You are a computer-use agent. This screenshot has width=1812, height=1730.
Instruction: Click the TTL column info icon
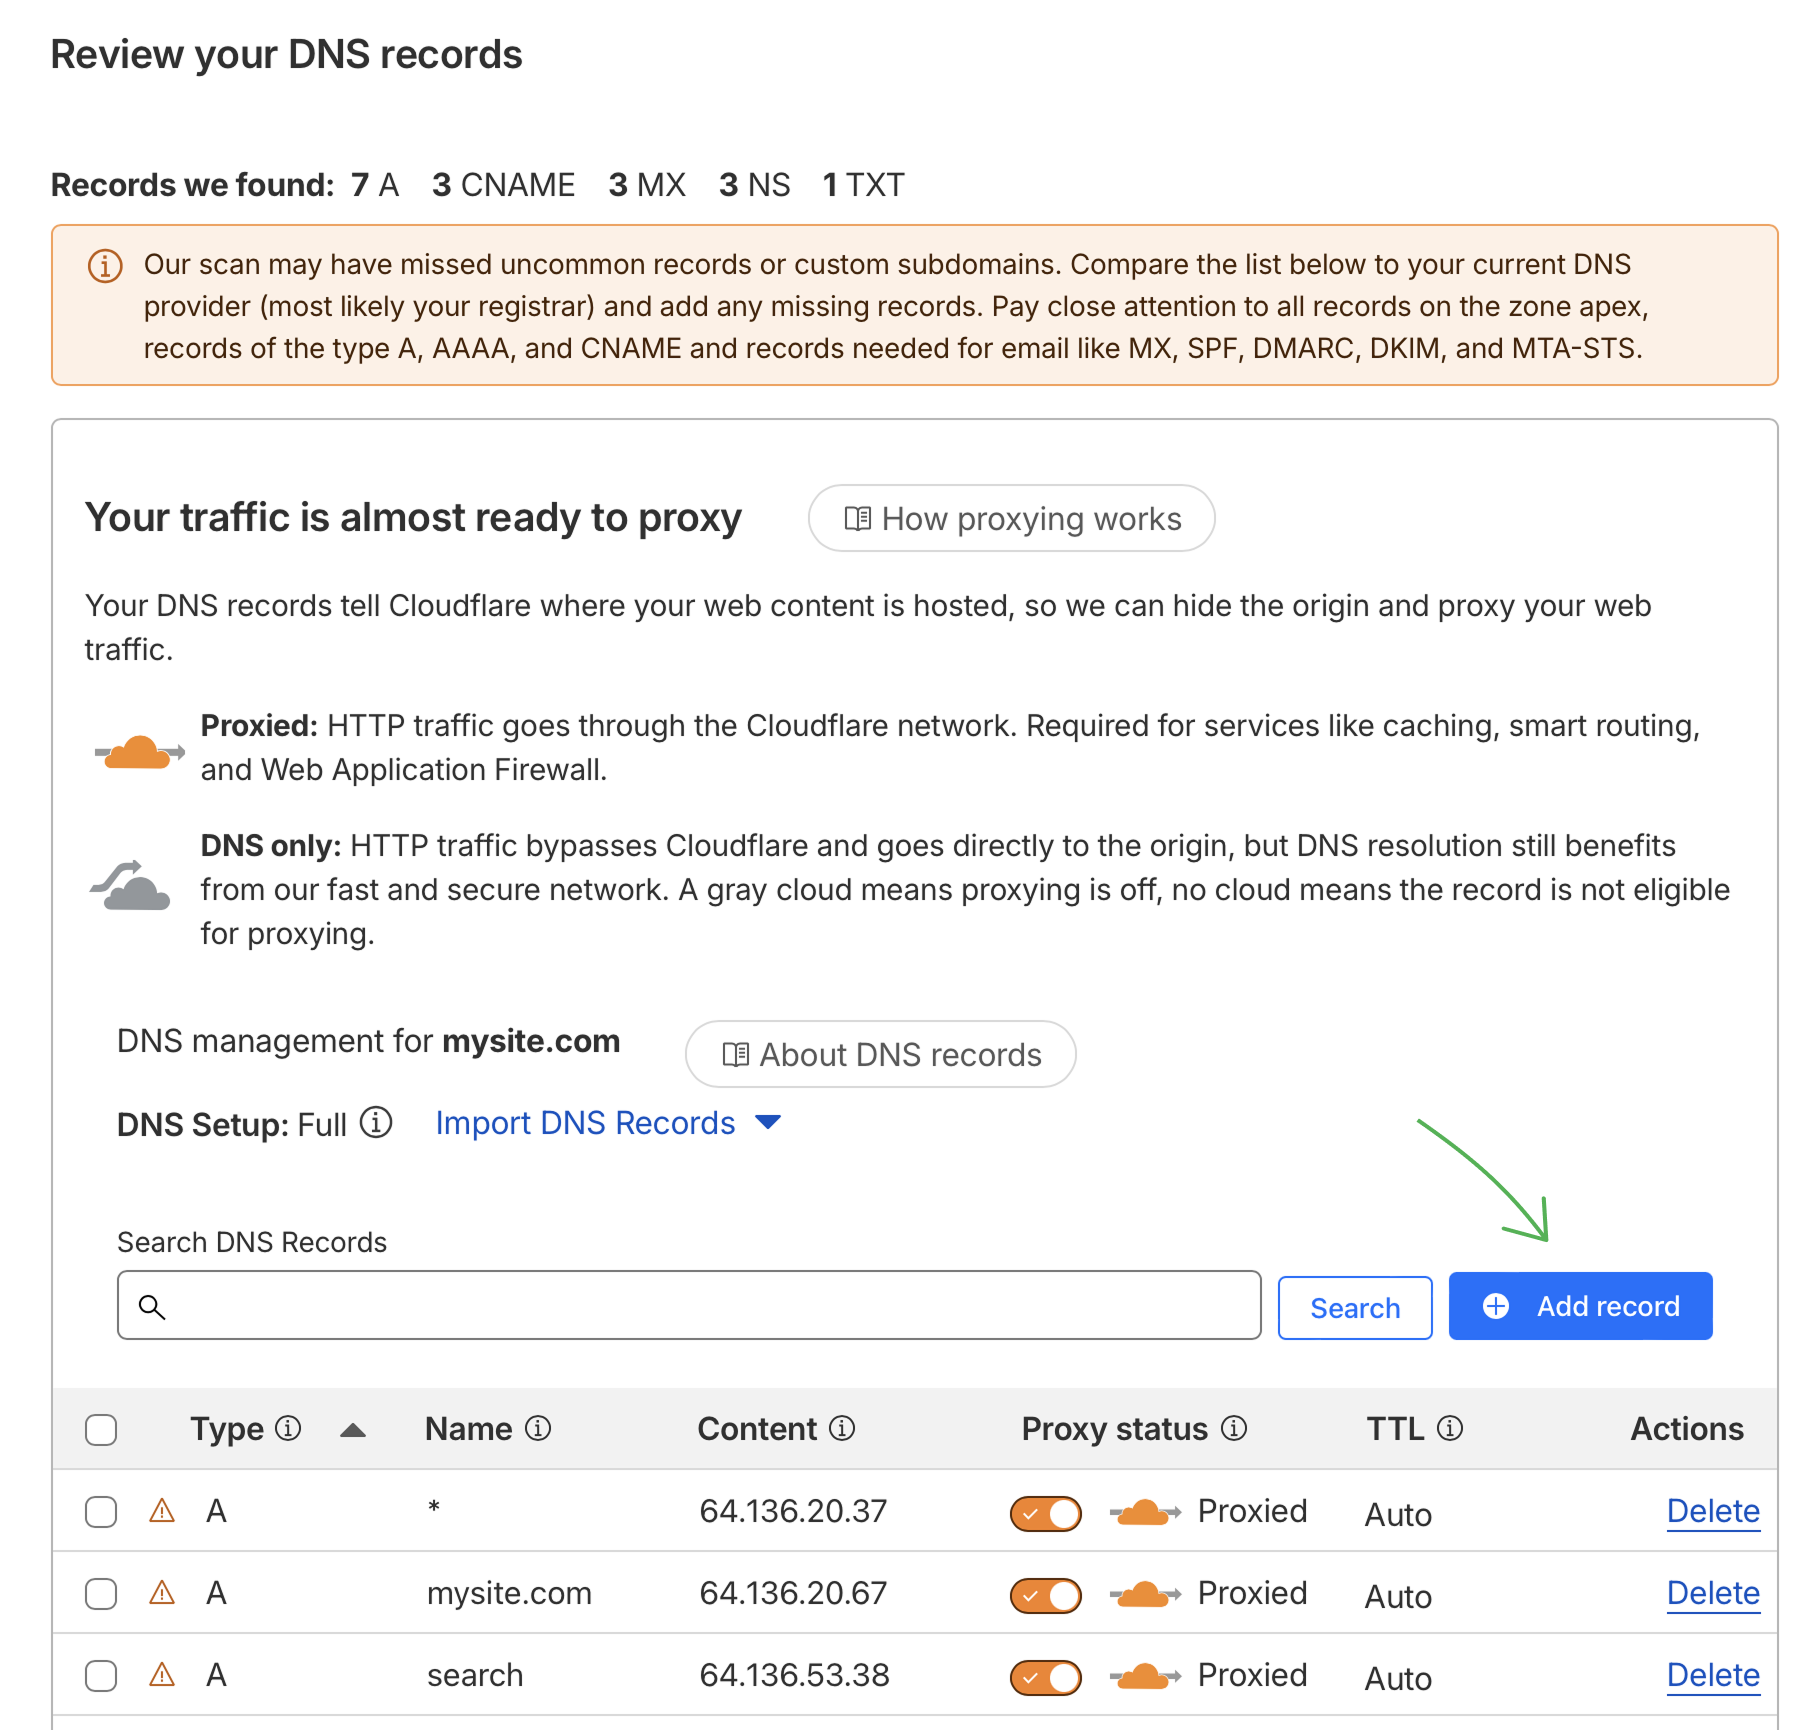point(1450,1428)
